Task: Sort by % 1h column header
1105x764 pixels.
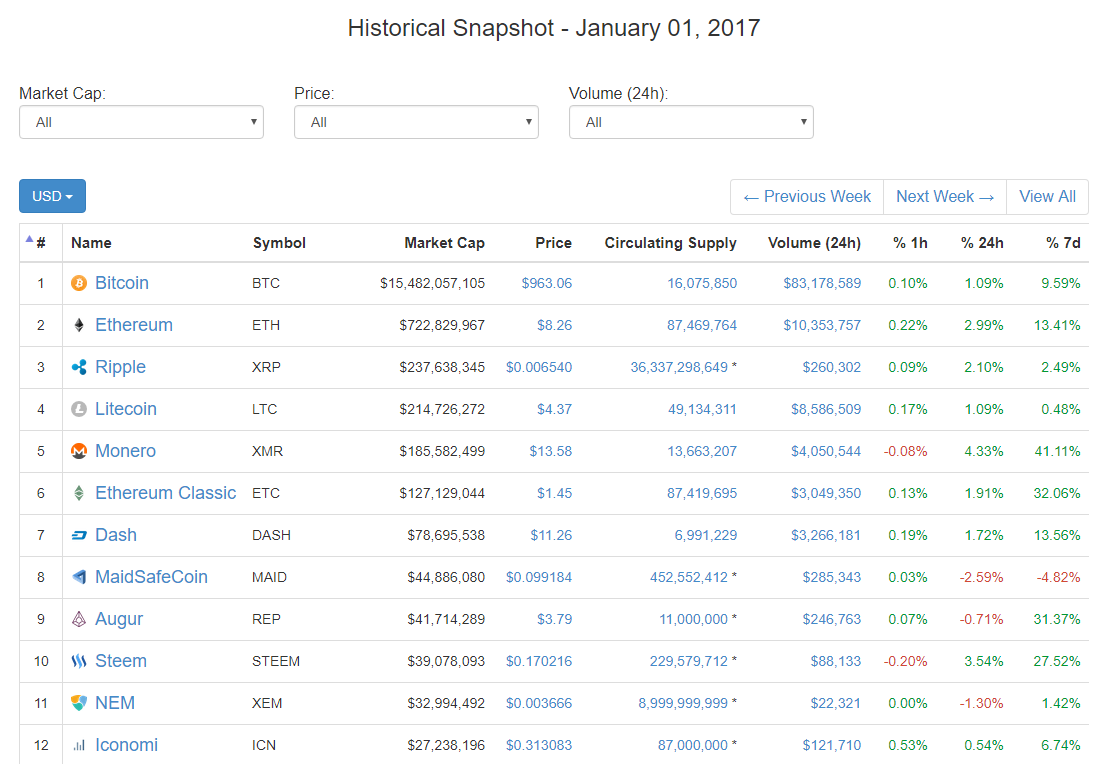Action: (910, 243)
